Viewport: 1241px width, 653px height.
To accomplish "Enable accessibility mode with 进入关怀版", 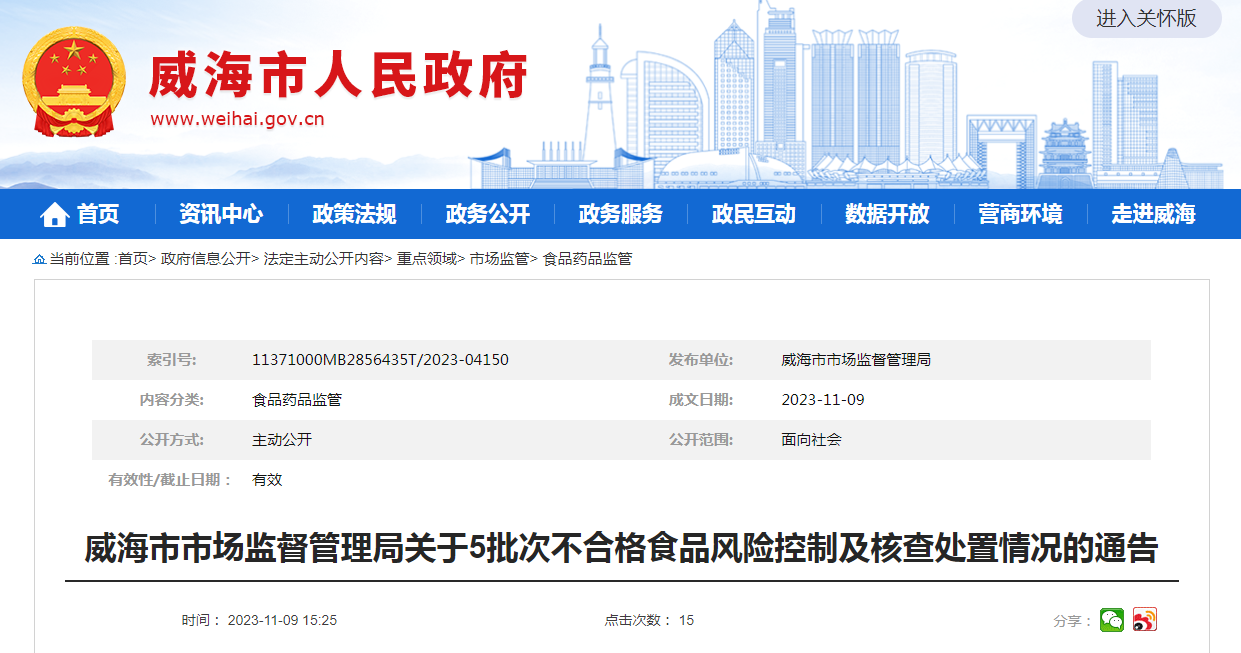I will click(x=1146, y=18).
